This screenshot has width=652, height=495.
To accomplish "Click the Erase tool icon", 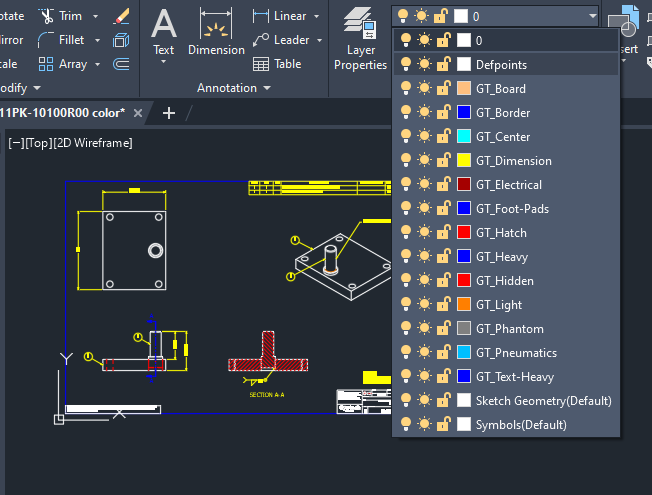I will (x=121, y=16).
